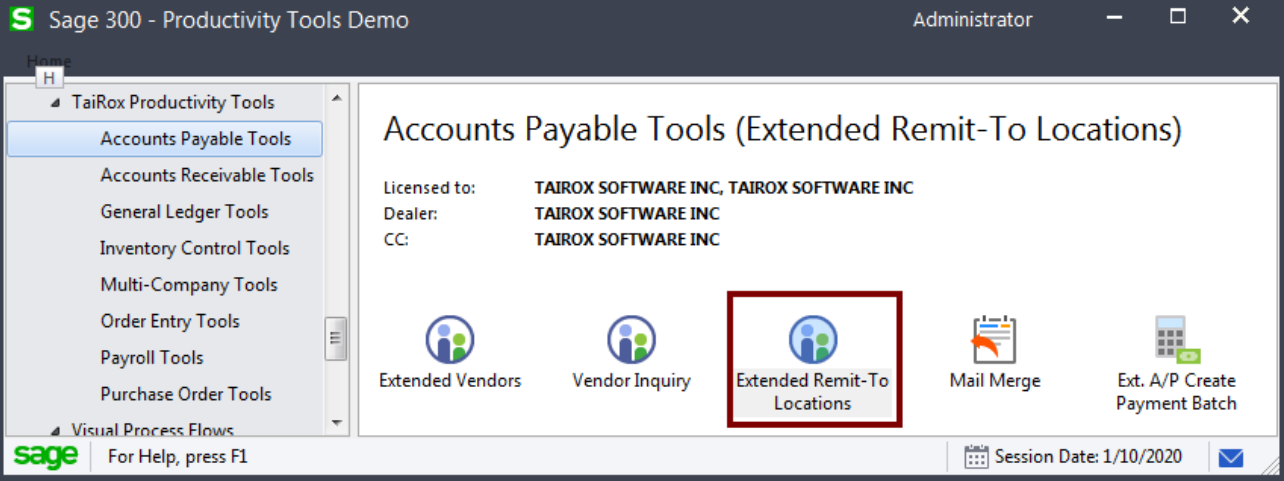Click the tree panel scrollbar thumb
1284x481 pixels.
[x=336, y=339]
